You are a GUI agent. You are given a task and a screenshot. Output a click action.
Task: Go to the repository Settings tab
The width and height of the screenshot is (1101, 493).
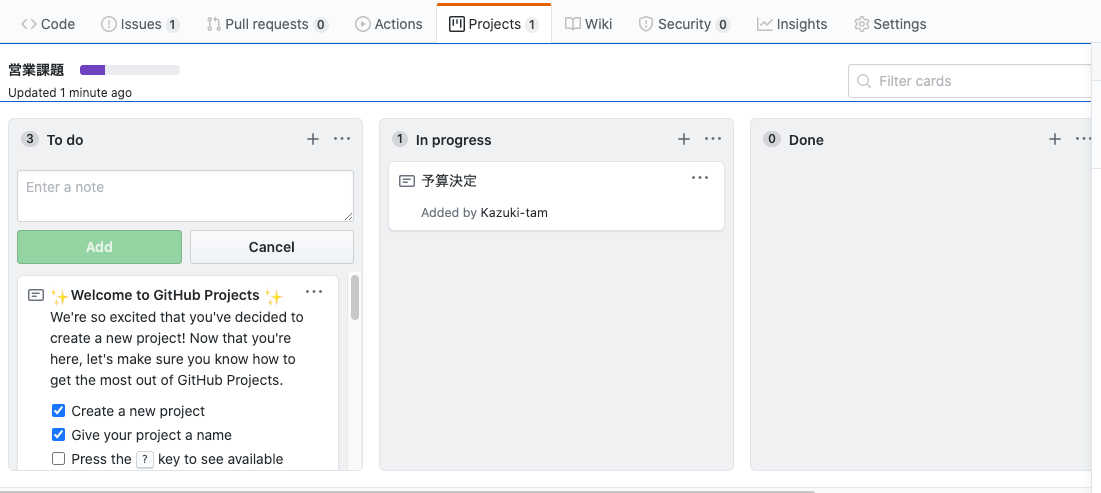[x=890, y=24]
